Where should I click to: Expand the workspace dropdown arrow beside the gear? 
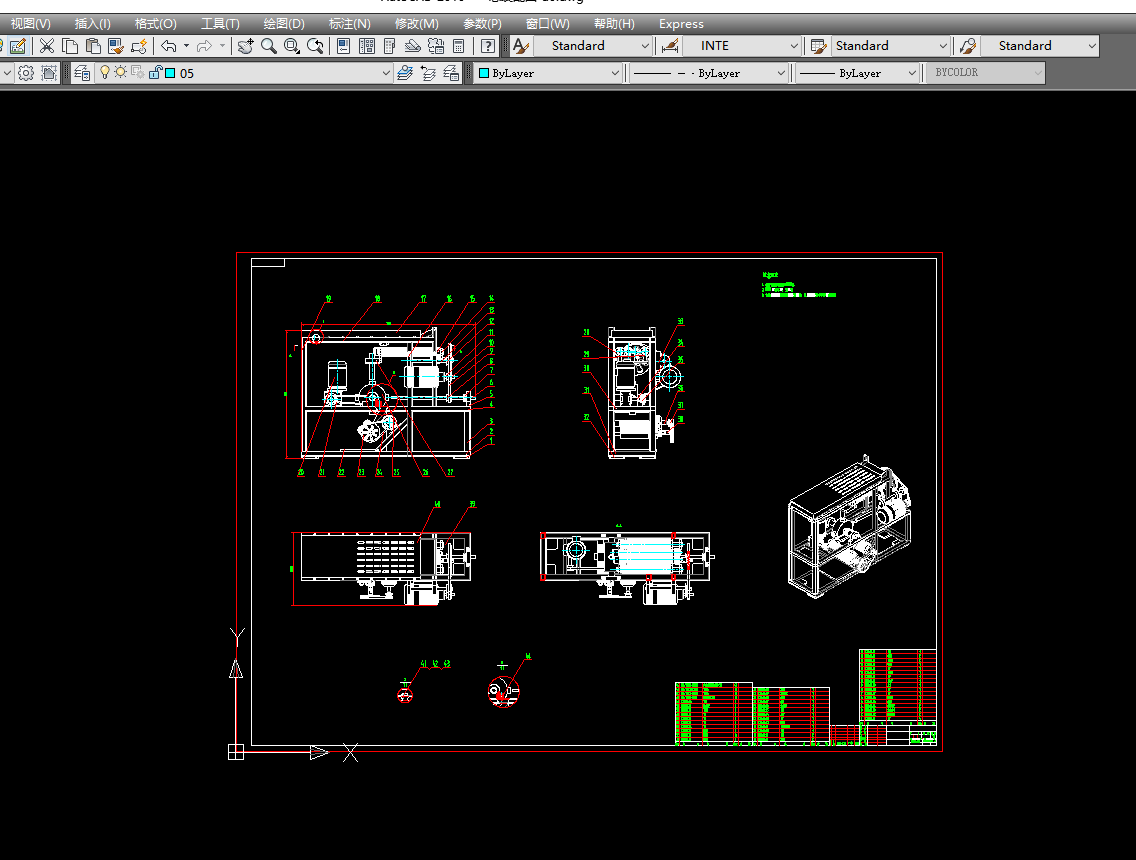click(7, 73)
